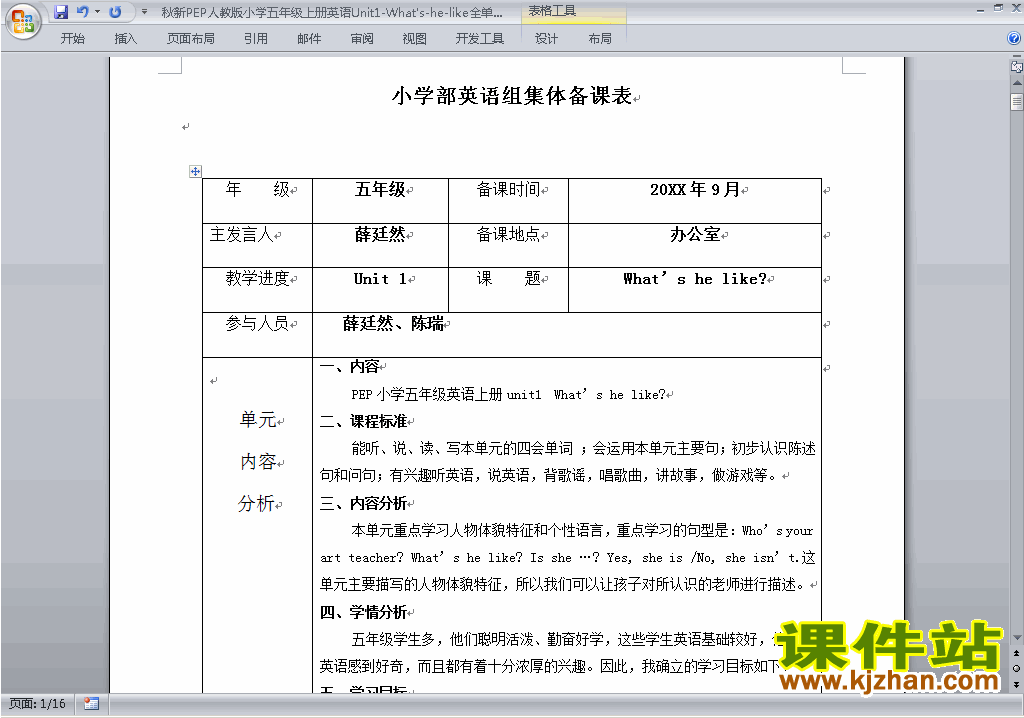Open the table tools 设计 tab

click(x=547, y=39)
